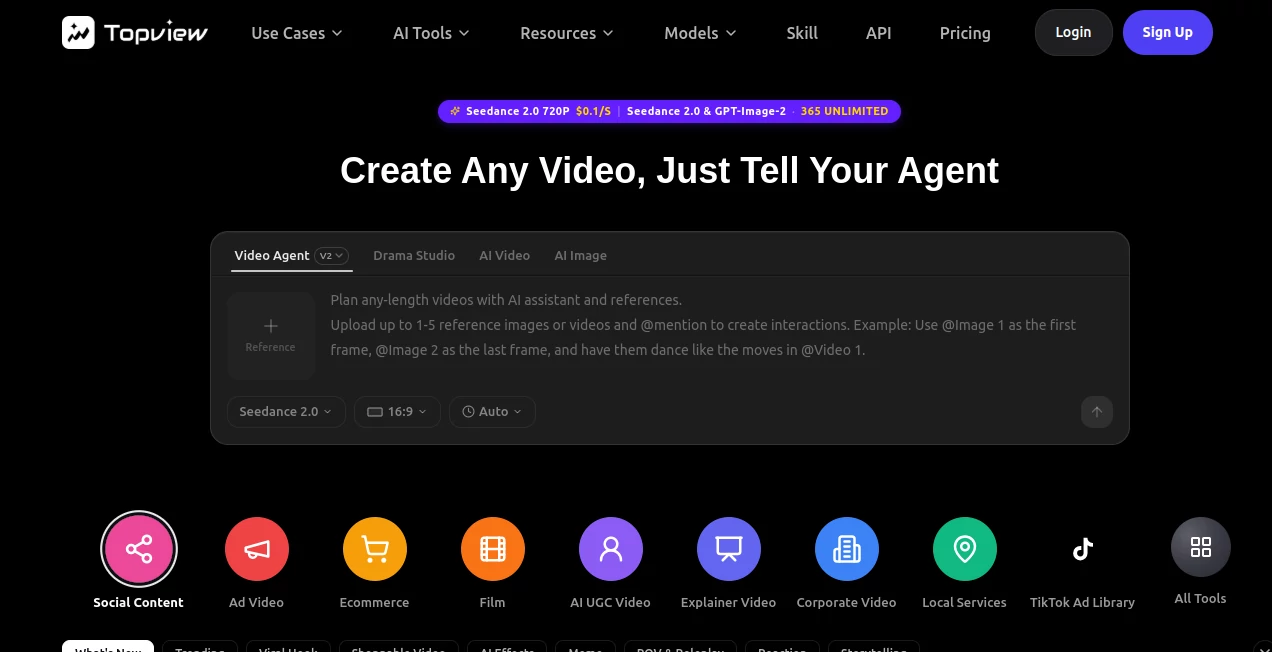Expand the AI Tools menu
Screen dimensions: 1272x652
pyautogui.click(x=431, y=33)
